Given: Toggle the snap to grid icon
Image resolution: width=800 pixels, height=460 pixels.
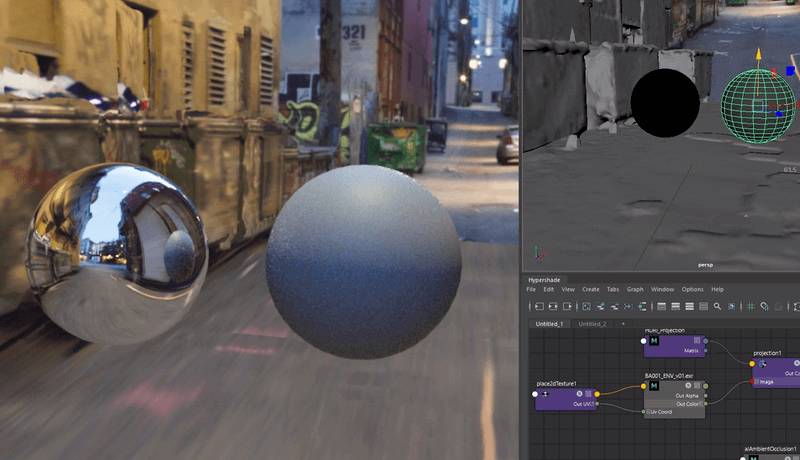Looking at the screenshot, I should tap(764, 306).
